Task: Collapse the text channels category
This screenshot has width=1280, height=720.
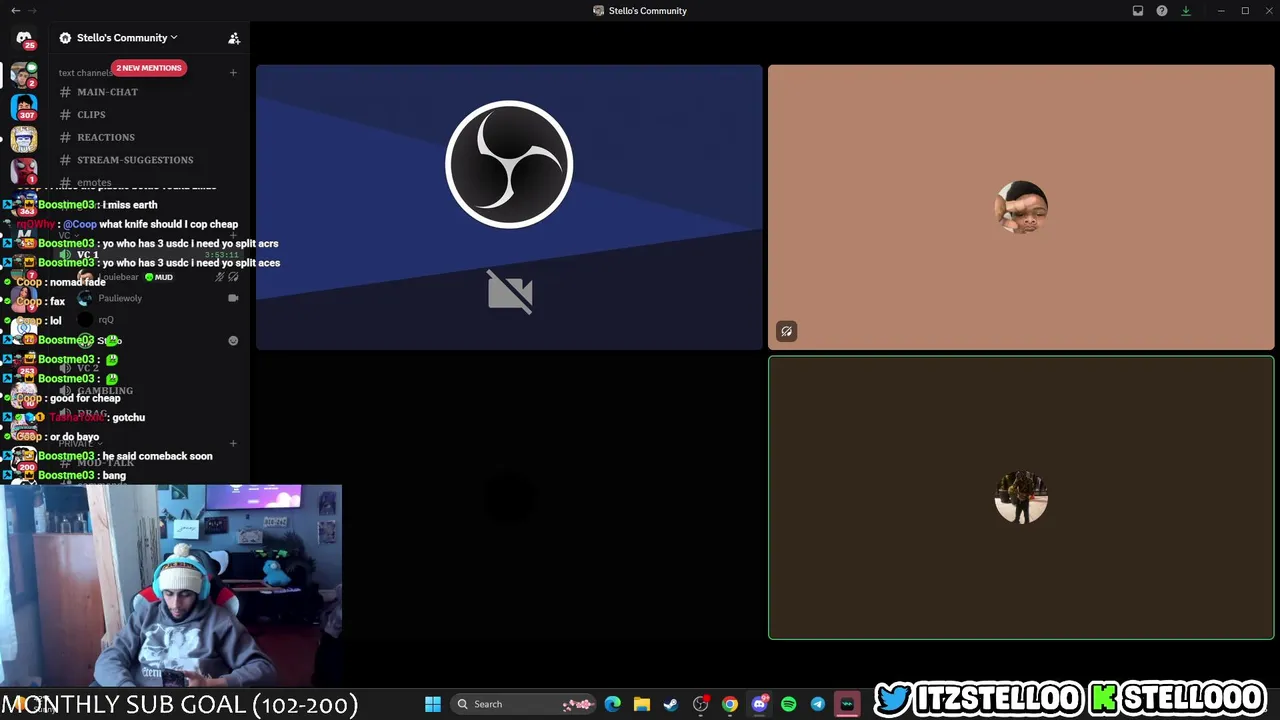Action: [84, 73]
